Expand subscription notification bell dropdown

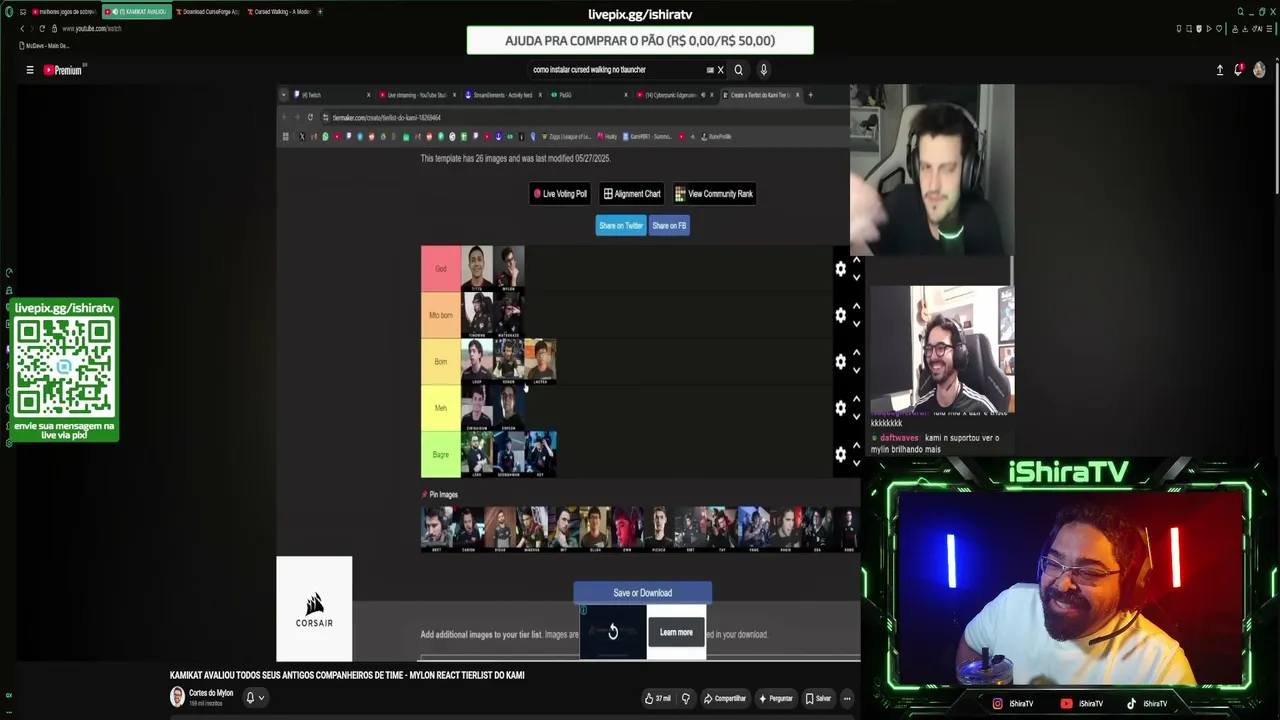click(255, 698)
